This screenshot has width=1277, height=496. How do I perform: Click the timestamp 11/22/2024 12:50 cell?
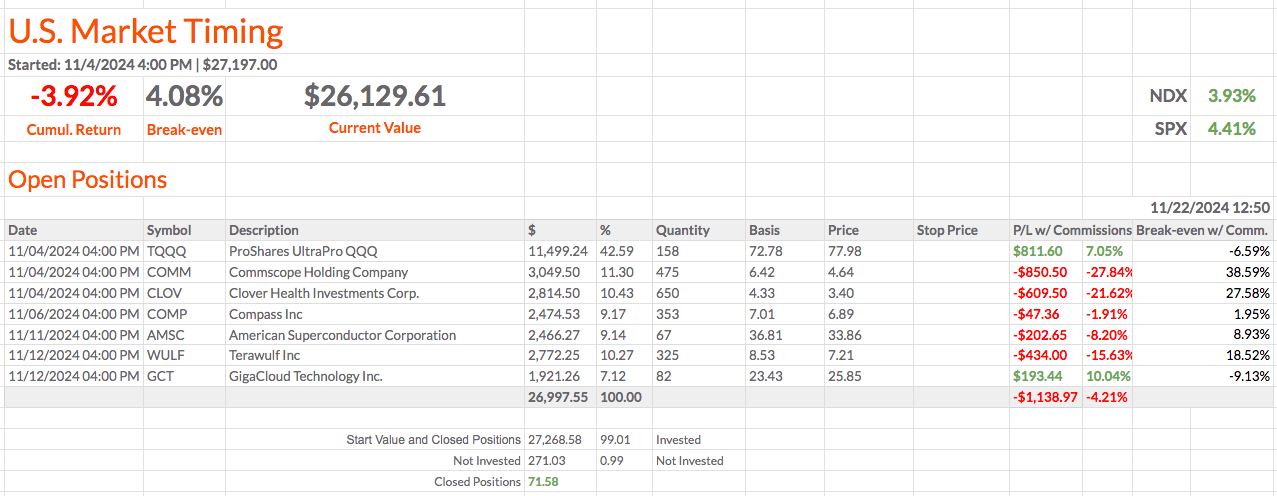coord(1210,208)
